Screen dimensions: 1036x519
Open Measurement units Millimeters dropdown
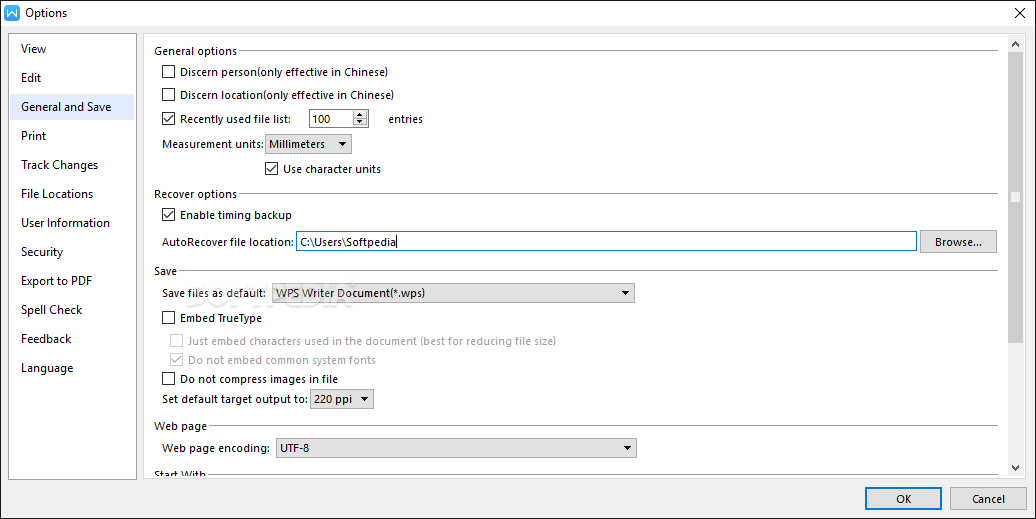click(309, 144)
